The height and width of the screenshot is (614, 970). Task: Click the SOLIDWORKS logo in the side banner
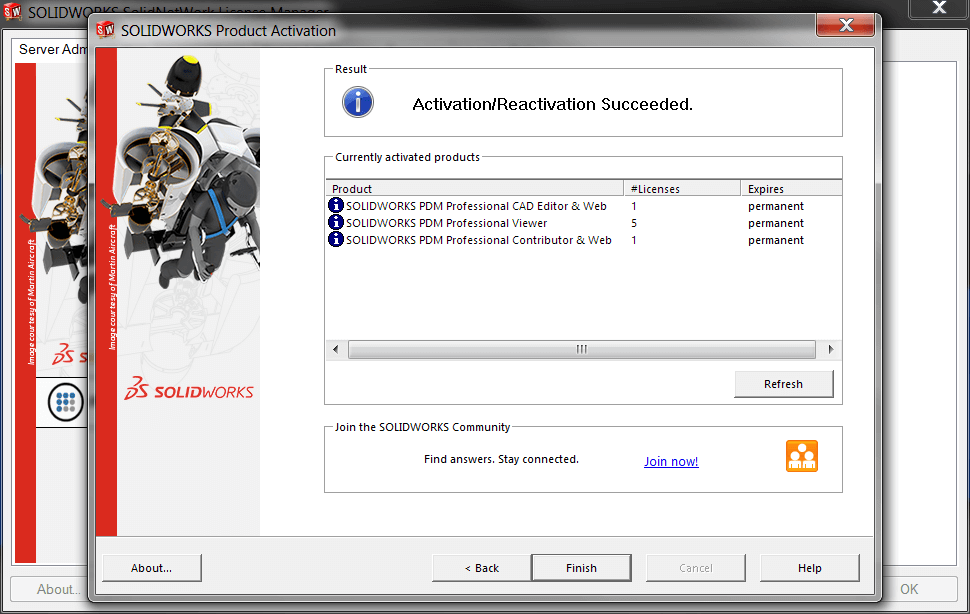189,389
